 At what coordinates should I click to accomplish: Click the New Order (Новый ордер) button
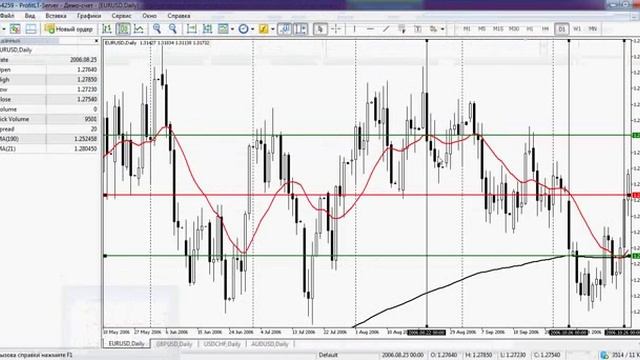click(69, 29)
